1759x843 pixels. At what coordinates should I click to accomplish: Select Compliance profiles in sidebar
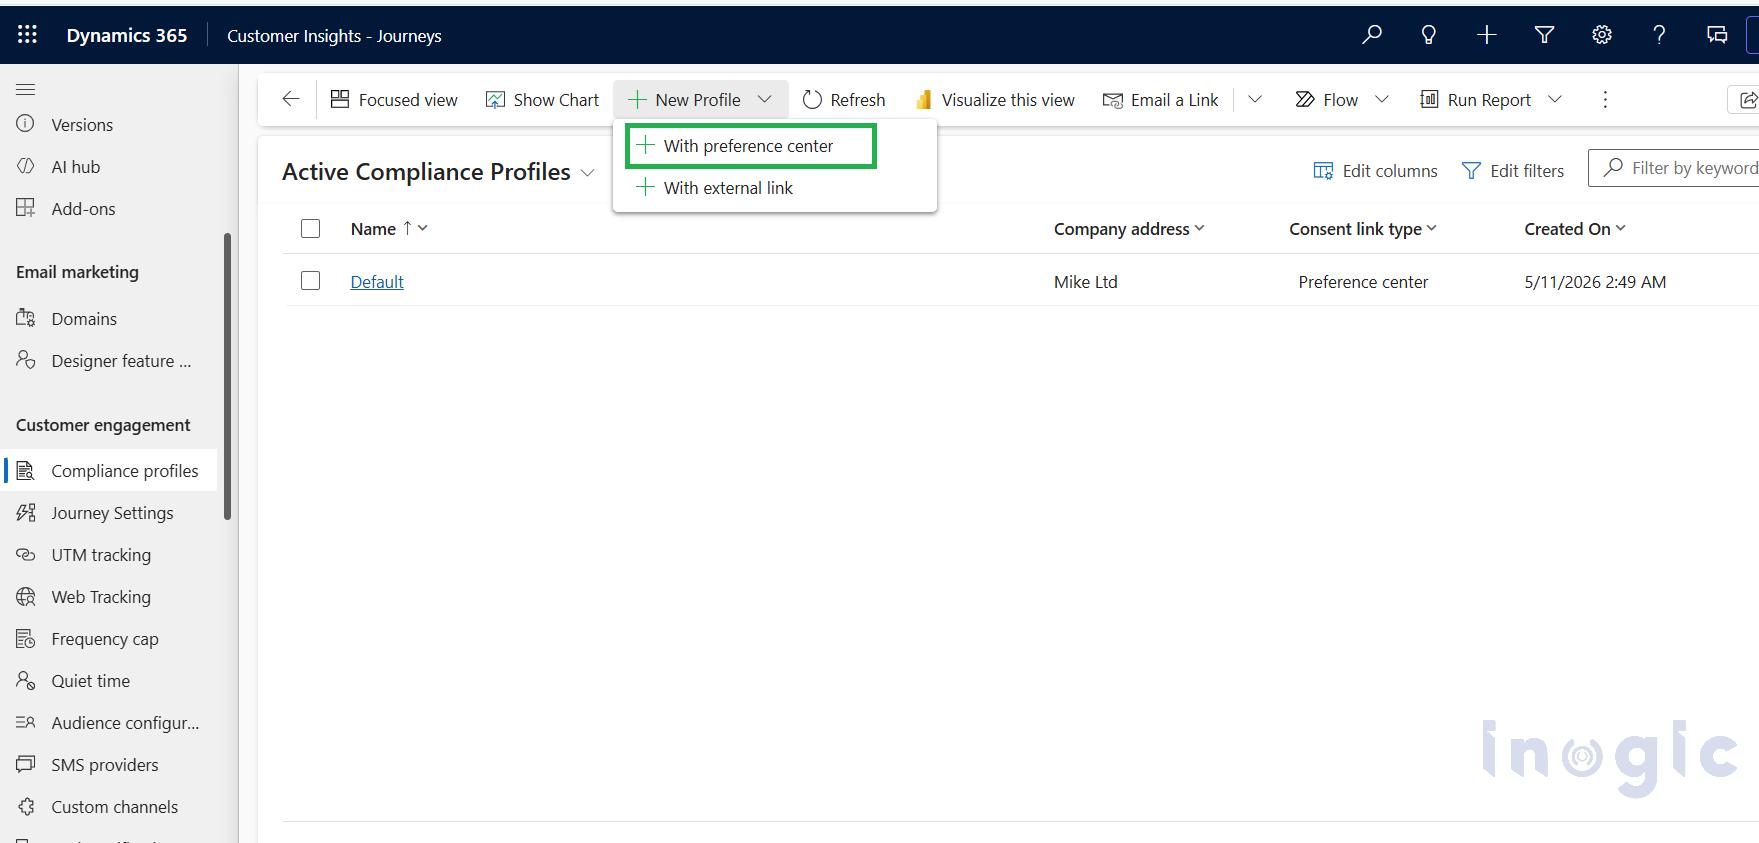(x=110, y=471)
